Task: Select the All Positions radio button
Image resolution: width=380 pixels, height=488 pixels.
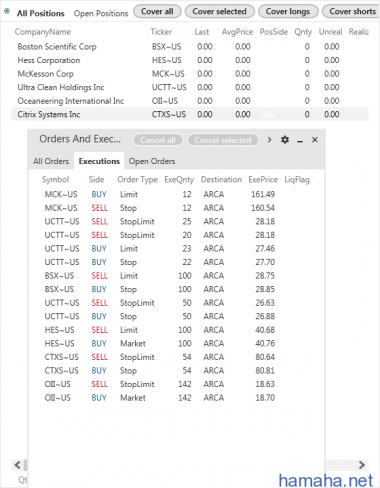Action: (x=7, y=11)
